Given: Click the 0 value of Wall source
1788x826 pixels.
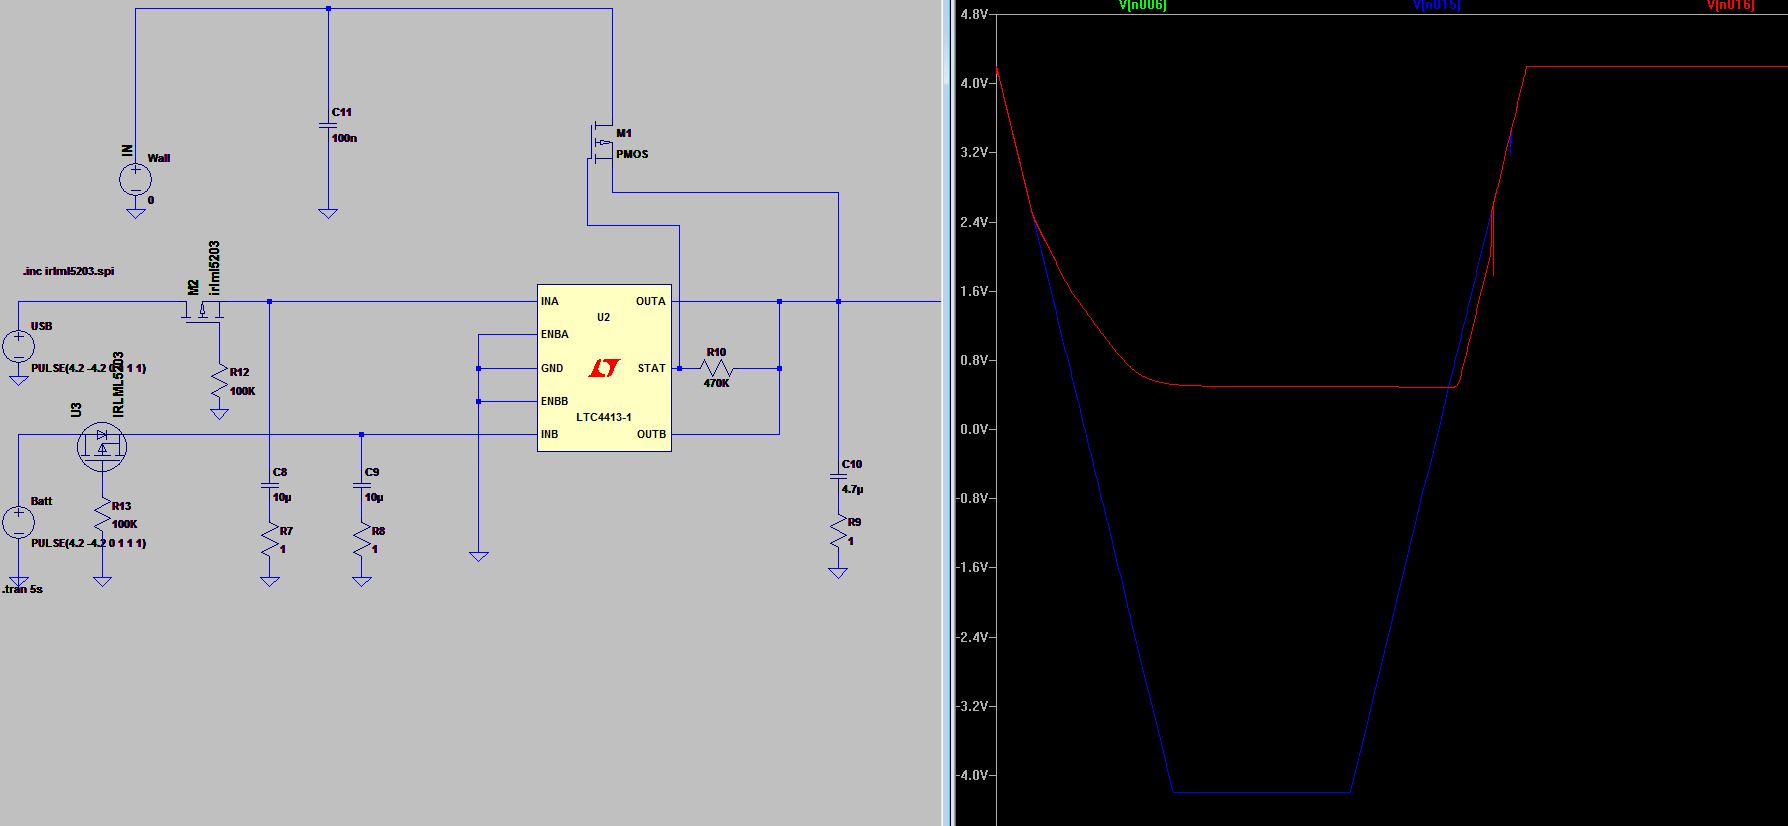Looking at the screenshot, I should 151,200.
